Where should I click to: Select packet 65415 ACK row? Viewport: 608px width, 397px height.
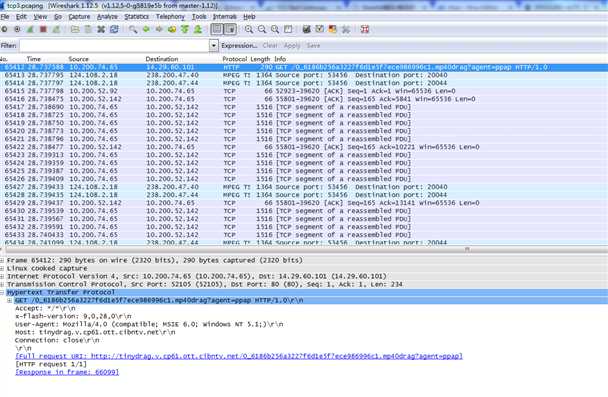(x=304, y=91)
